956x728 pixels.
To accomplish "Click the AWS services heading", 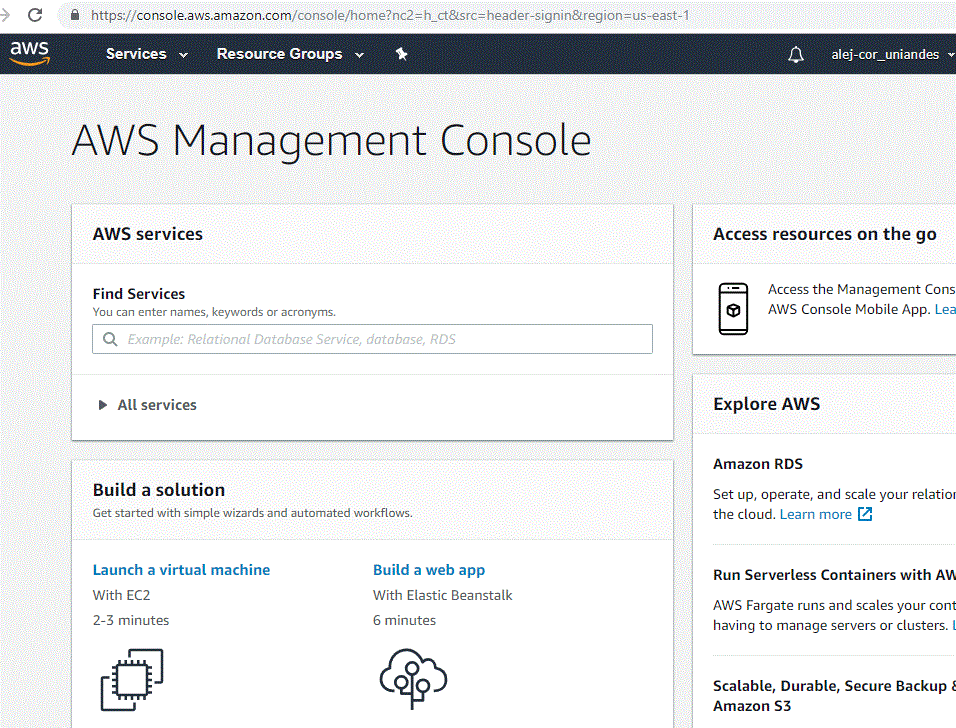I will (x=148, y=234).
